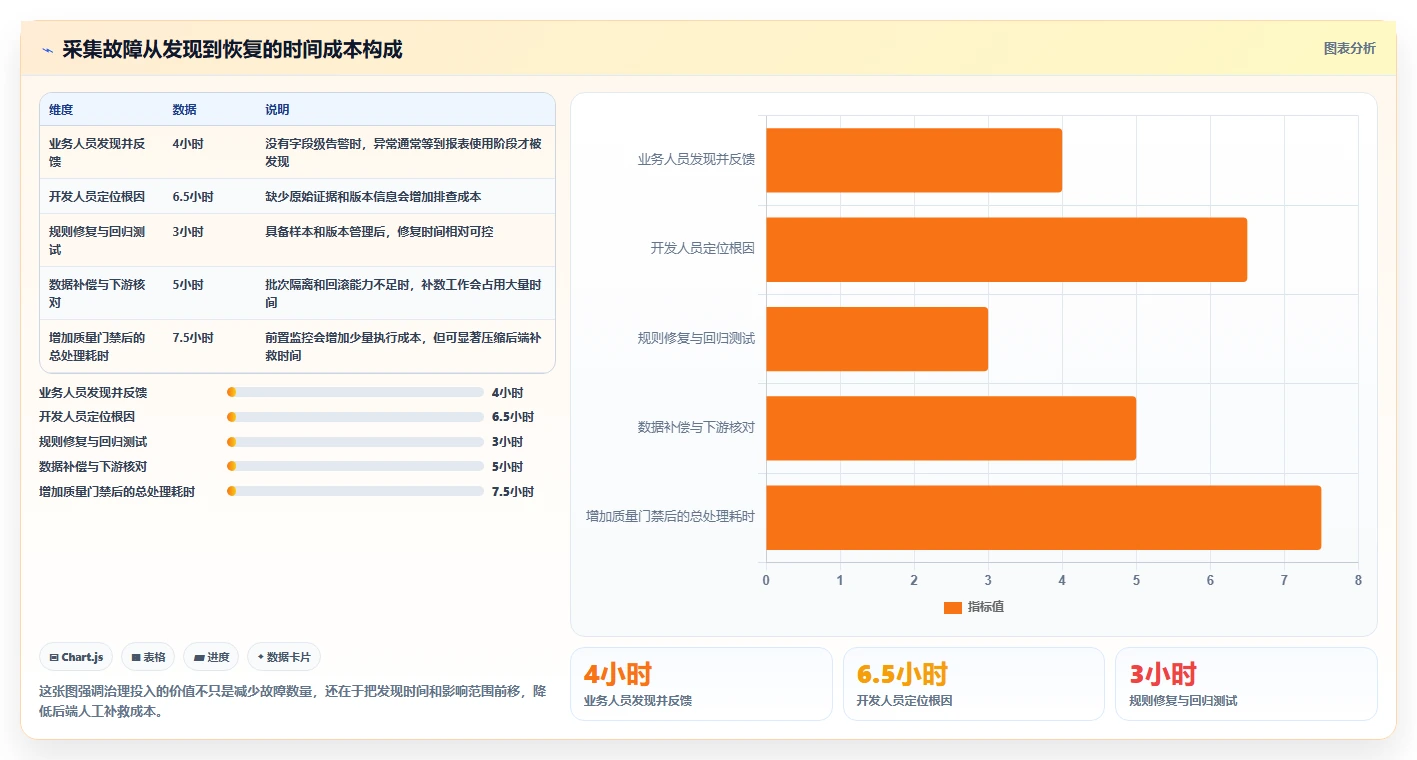The image size is (1417, 760).
Task: Toggle the 指标值 legend swatch
Action: (x=952, y=607)
